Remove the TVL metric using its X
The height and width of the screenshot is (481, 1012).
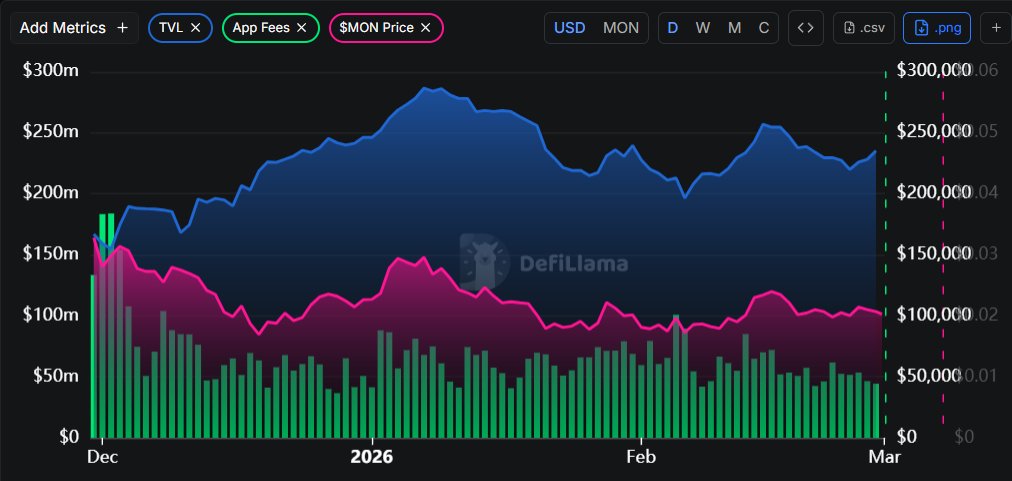(x=195, y=28)
